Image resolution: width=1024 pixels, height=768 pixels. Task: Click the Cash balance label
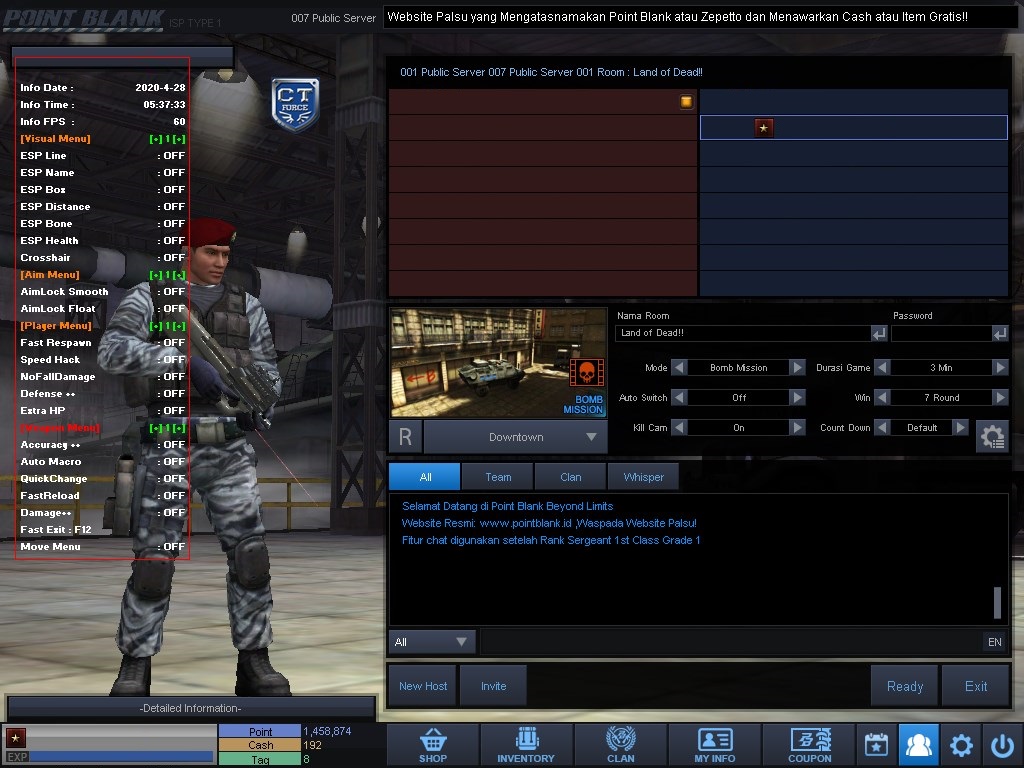point(260,745)
